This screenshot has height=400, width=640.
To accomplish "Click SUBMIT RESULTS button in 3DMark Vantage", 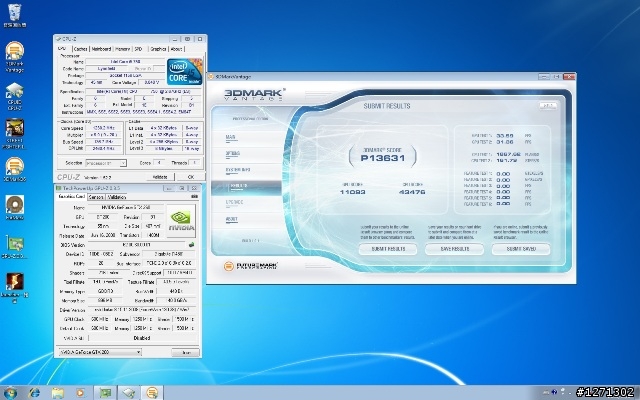I will [x=388, y=249].
